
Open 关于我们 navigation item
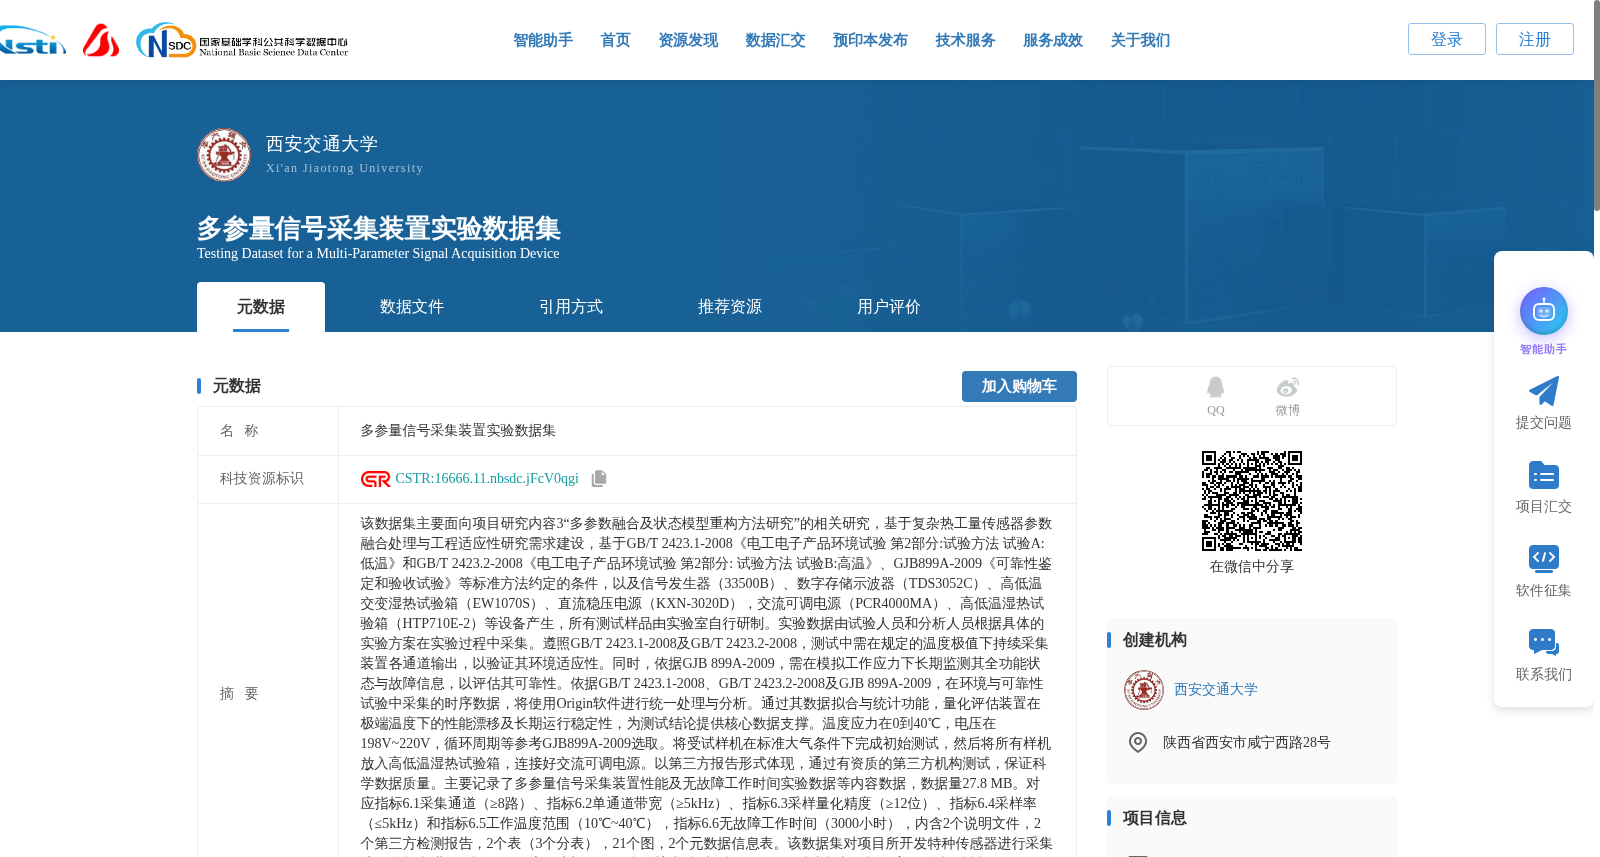[x=1140, y=40]
